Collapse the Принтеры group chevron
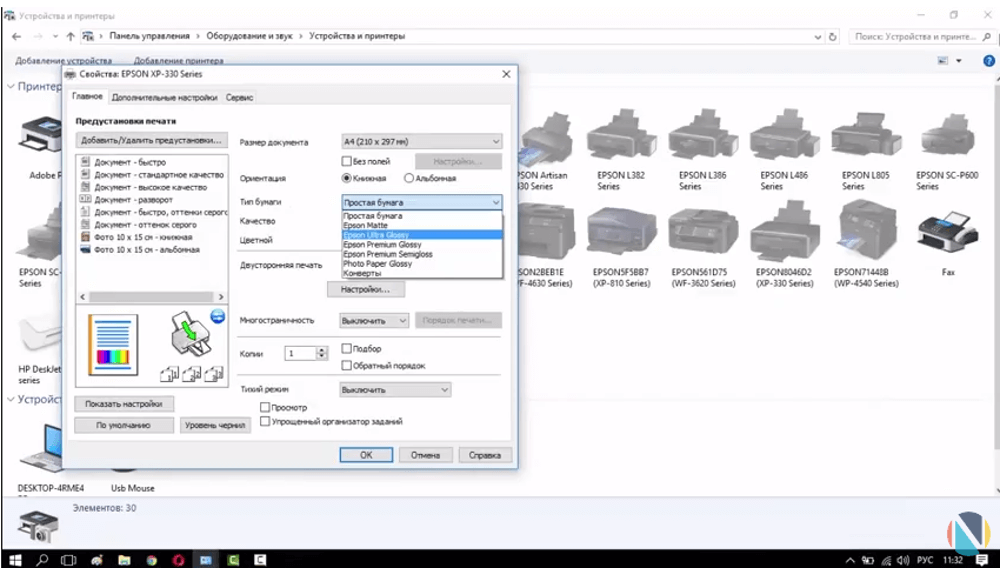This screenshot has height=568, width=1000. click(x=11, y=86)
